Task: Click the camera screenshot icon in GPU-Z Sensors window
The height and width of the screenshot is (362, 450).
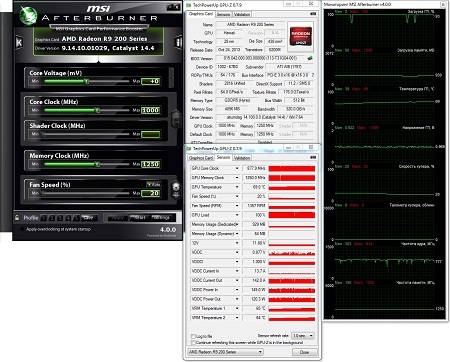Action: point(313,157)
